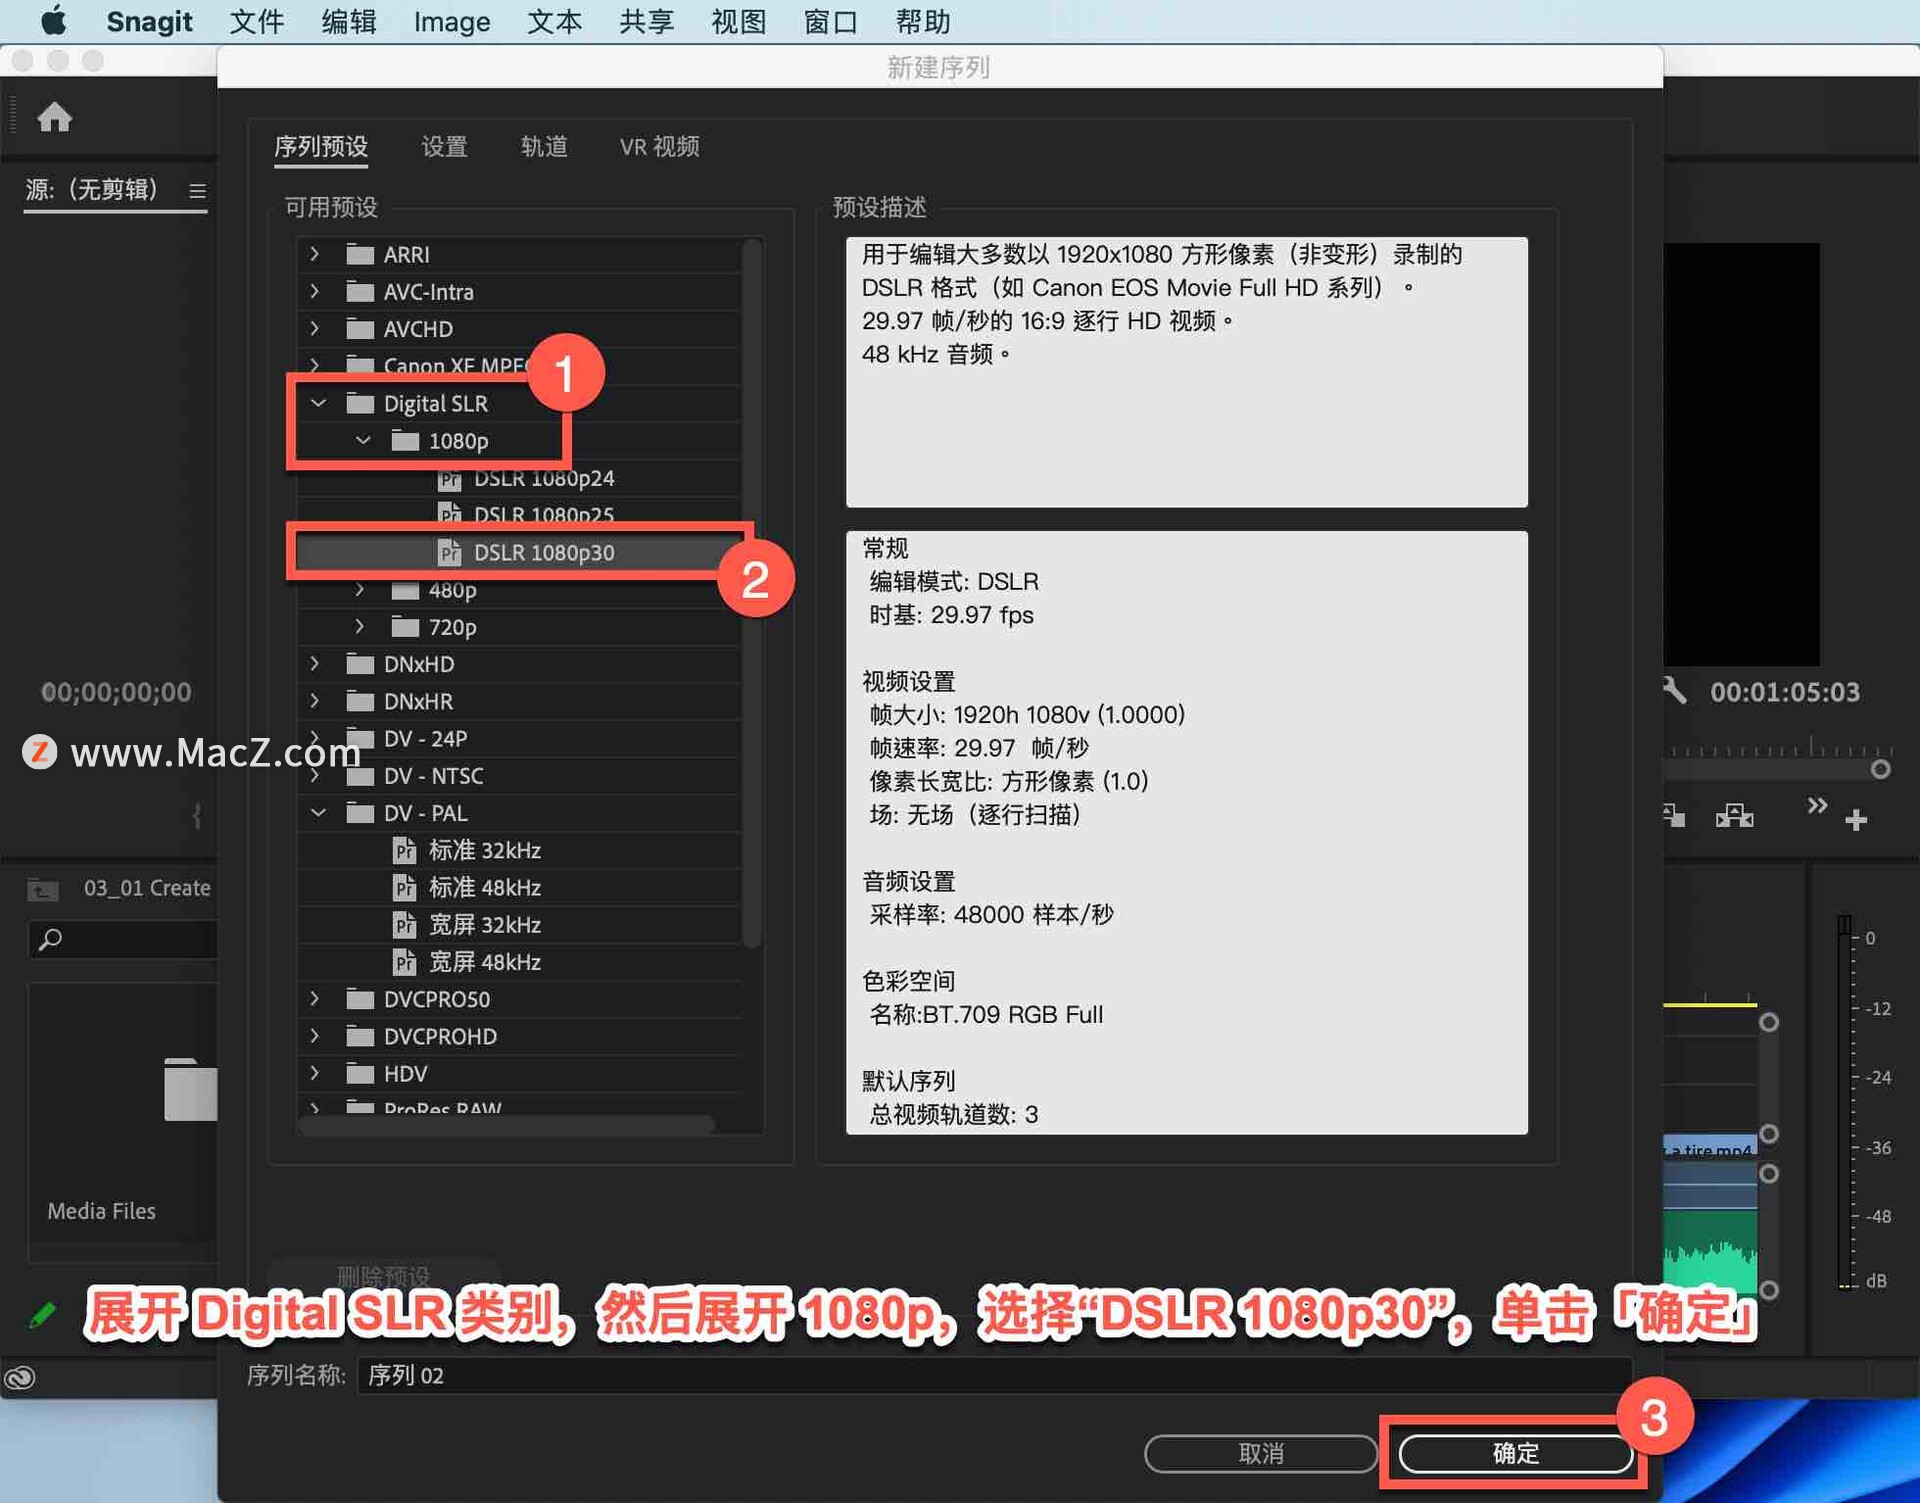The image size is (1920, 1503).
Task: Click the wrench settings icon near the timecode
Action: tap(1673, 691)
